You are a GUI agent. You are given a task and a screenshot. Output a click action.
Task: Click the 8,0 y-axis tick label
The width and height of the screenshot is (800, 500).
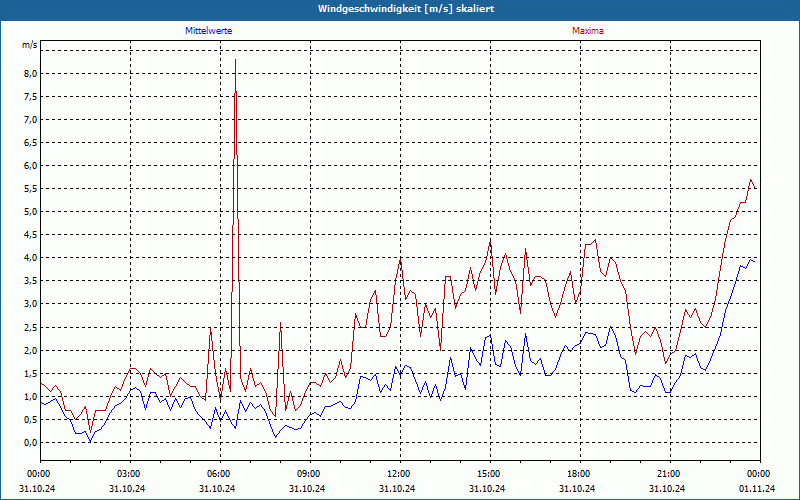pyautogui.click(x=30, y=73)
